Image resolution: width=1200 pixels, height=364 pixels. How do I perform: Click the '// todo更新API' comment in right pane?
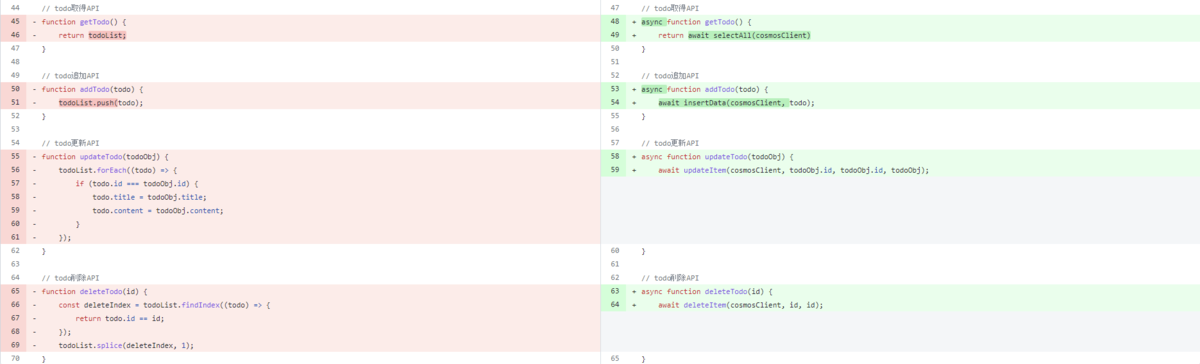[670, 143]
